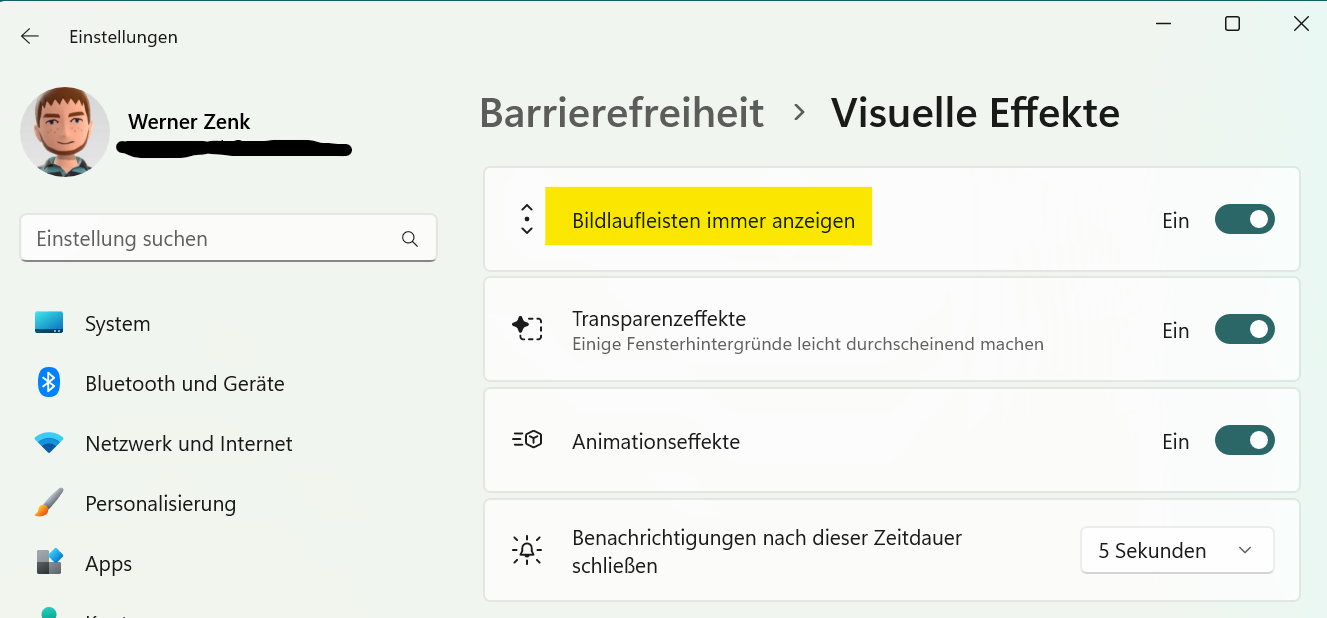The image size is (1327, 618).
Task: Click the System monitor icon
Action: [x=49, y=323]
